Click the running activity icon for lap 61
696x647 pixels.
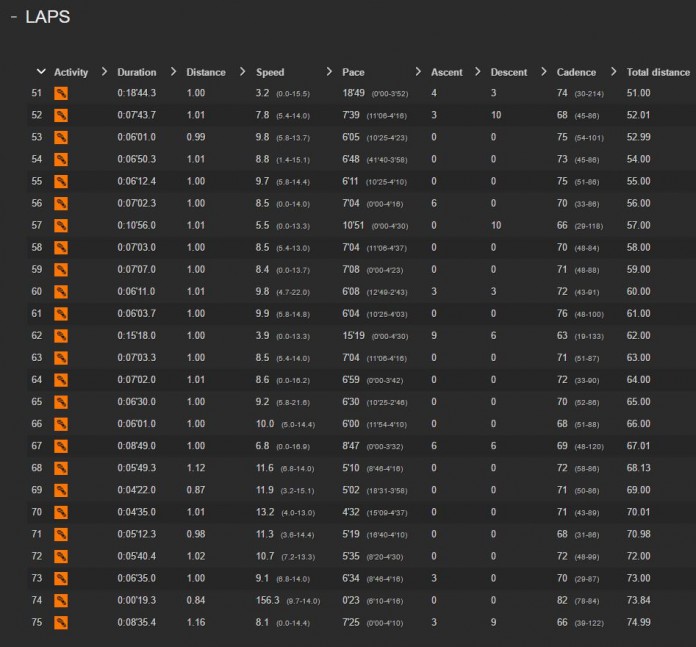coord(61,314)
